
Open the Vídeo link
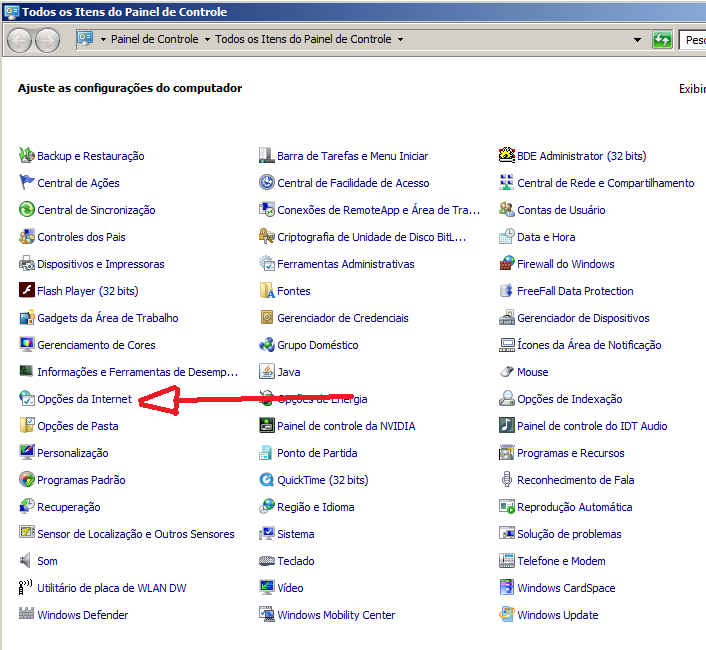click(290, 588)
